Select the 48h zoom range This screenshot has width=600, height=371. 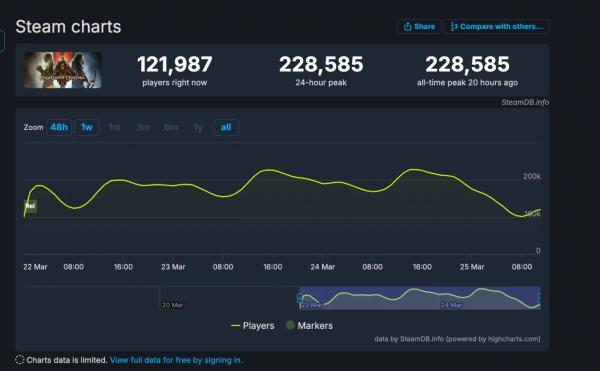coord(59,127)
